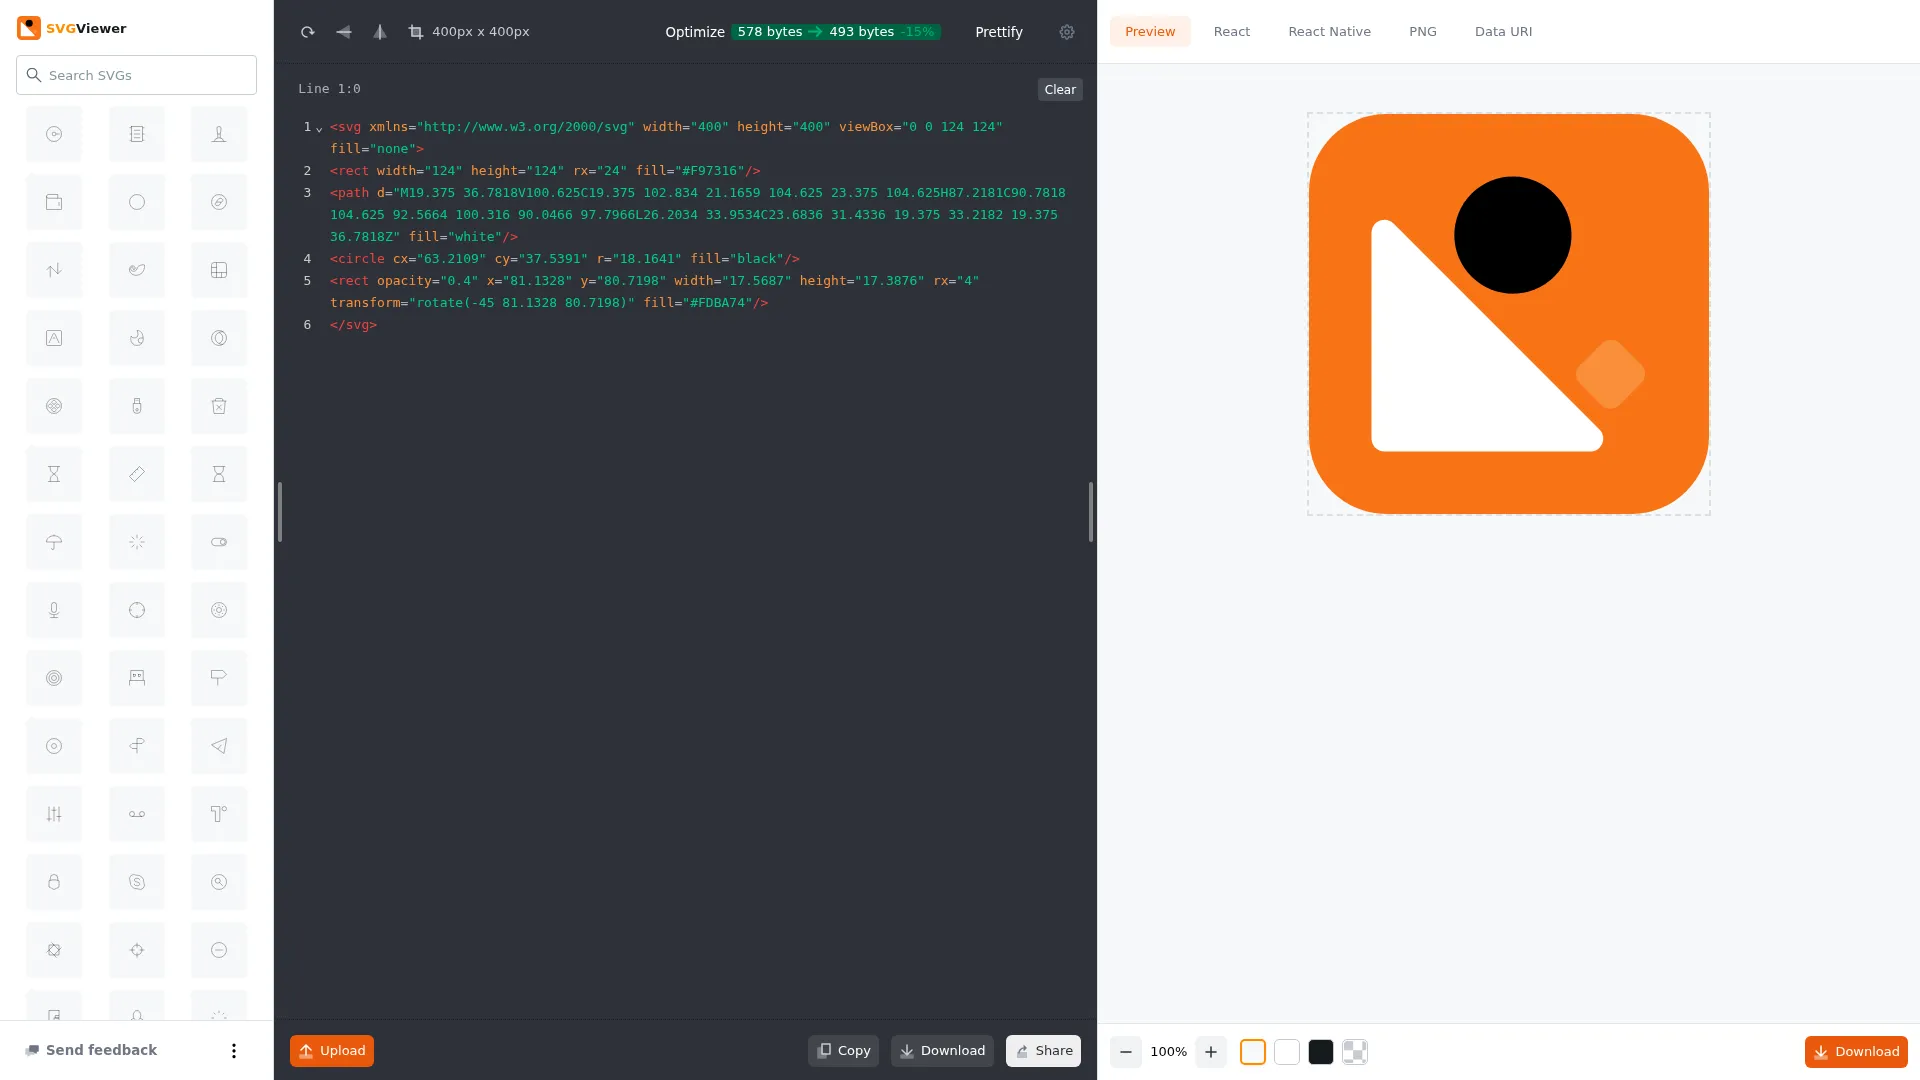Select the wallet icon in sidebar
The width and height of the screenshot is (1920, 1080).
(54, 202)
